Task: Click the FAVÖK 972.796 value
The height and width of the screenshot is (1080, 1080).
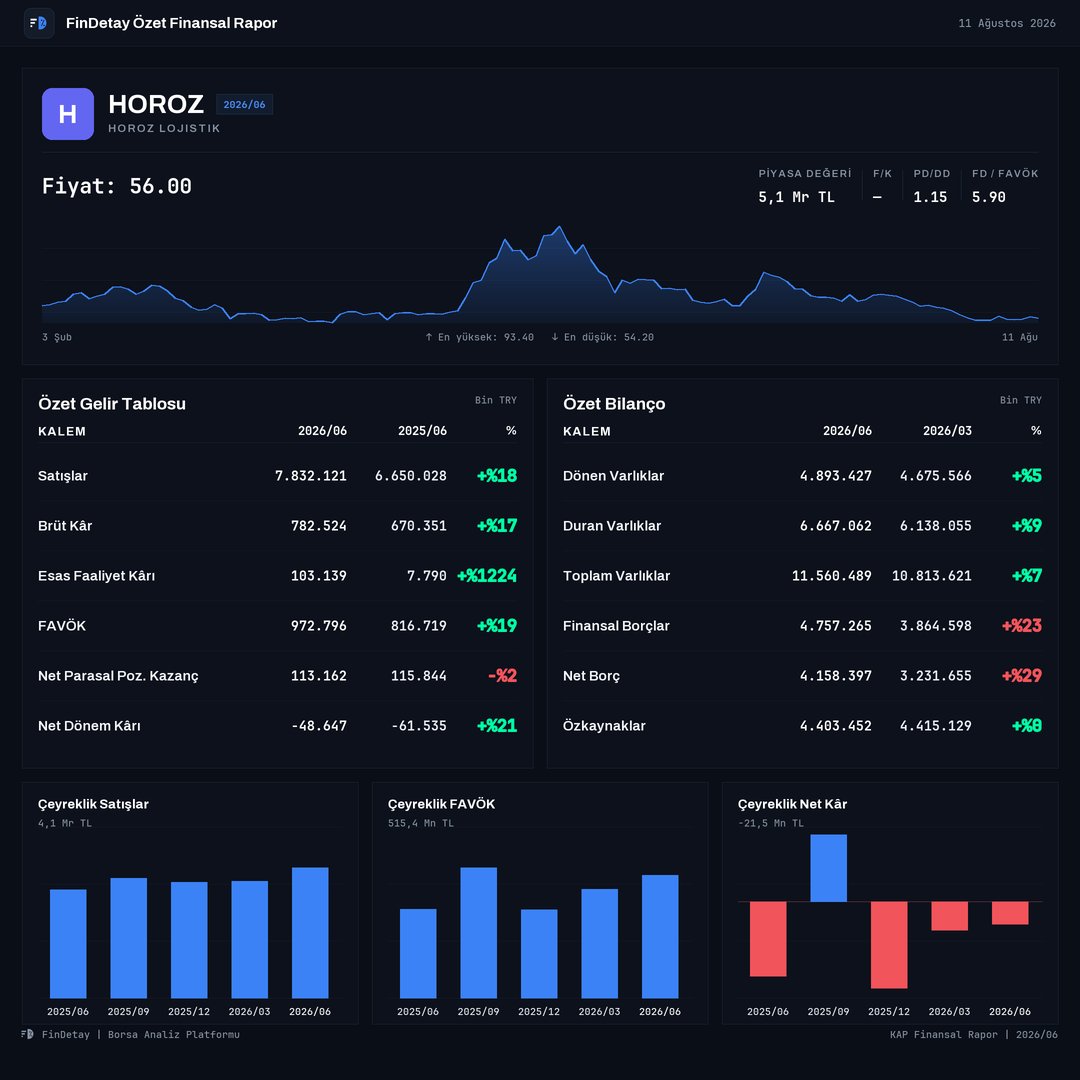Action: (318, 625)
